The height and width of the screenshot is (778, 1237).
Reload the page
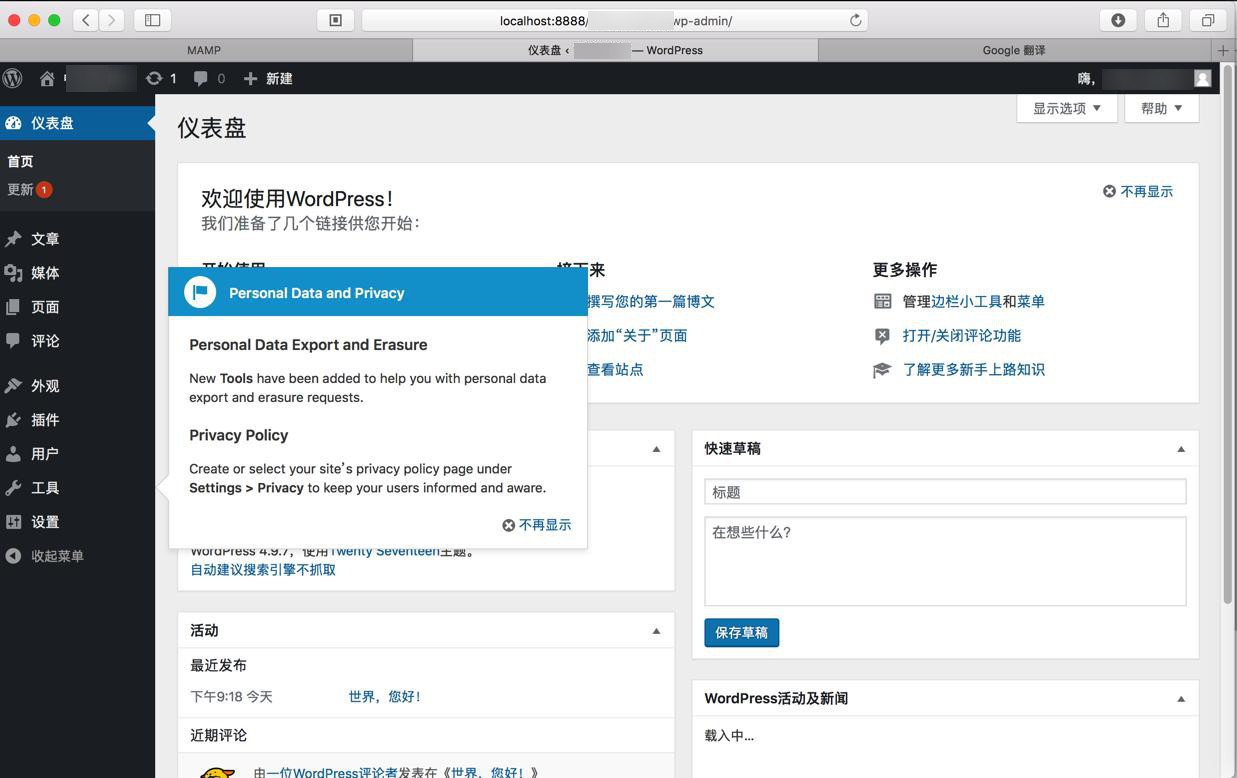[x=855, y=20]
